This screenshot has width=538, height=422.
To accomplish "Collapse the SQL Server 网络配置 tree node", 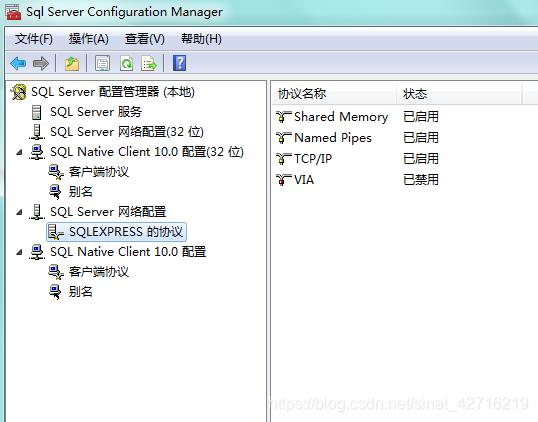I will [x=20, y=212].
